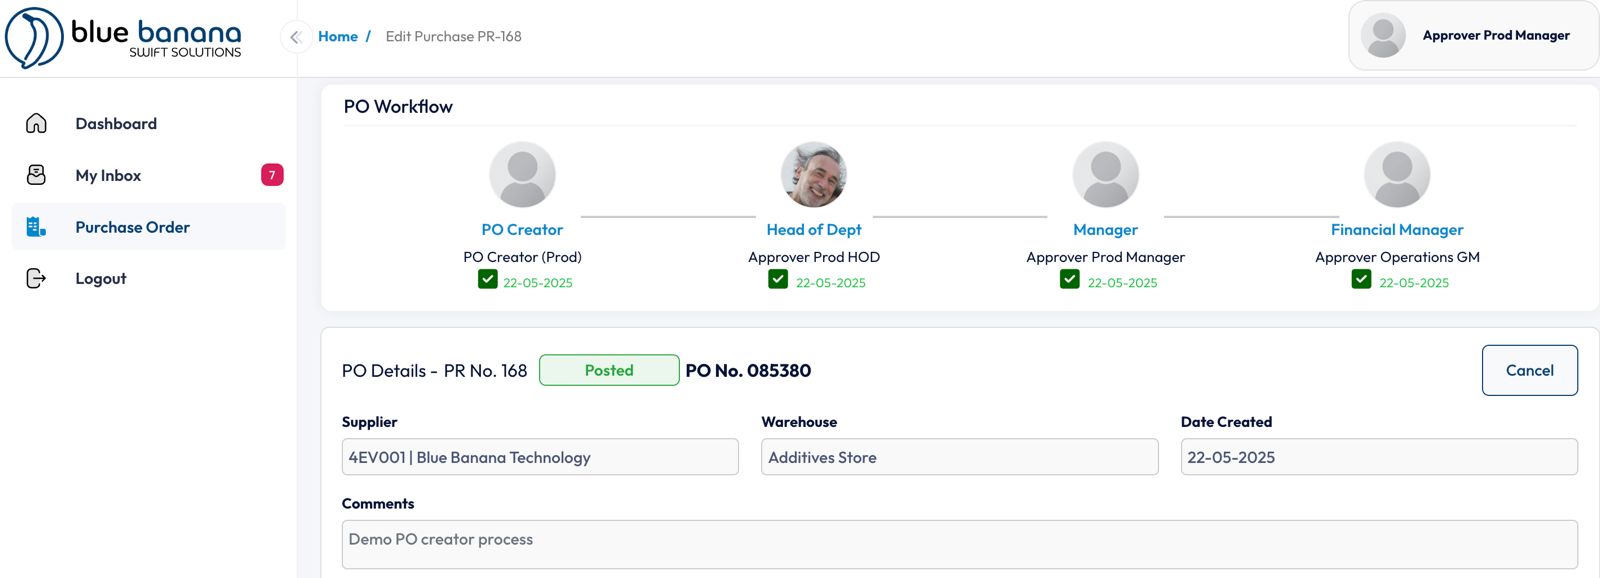Toggle the checkbox under Approver Operations GM
Image resolution: width=1600 pixels, height=578 pixels.
click(1361, 279)
